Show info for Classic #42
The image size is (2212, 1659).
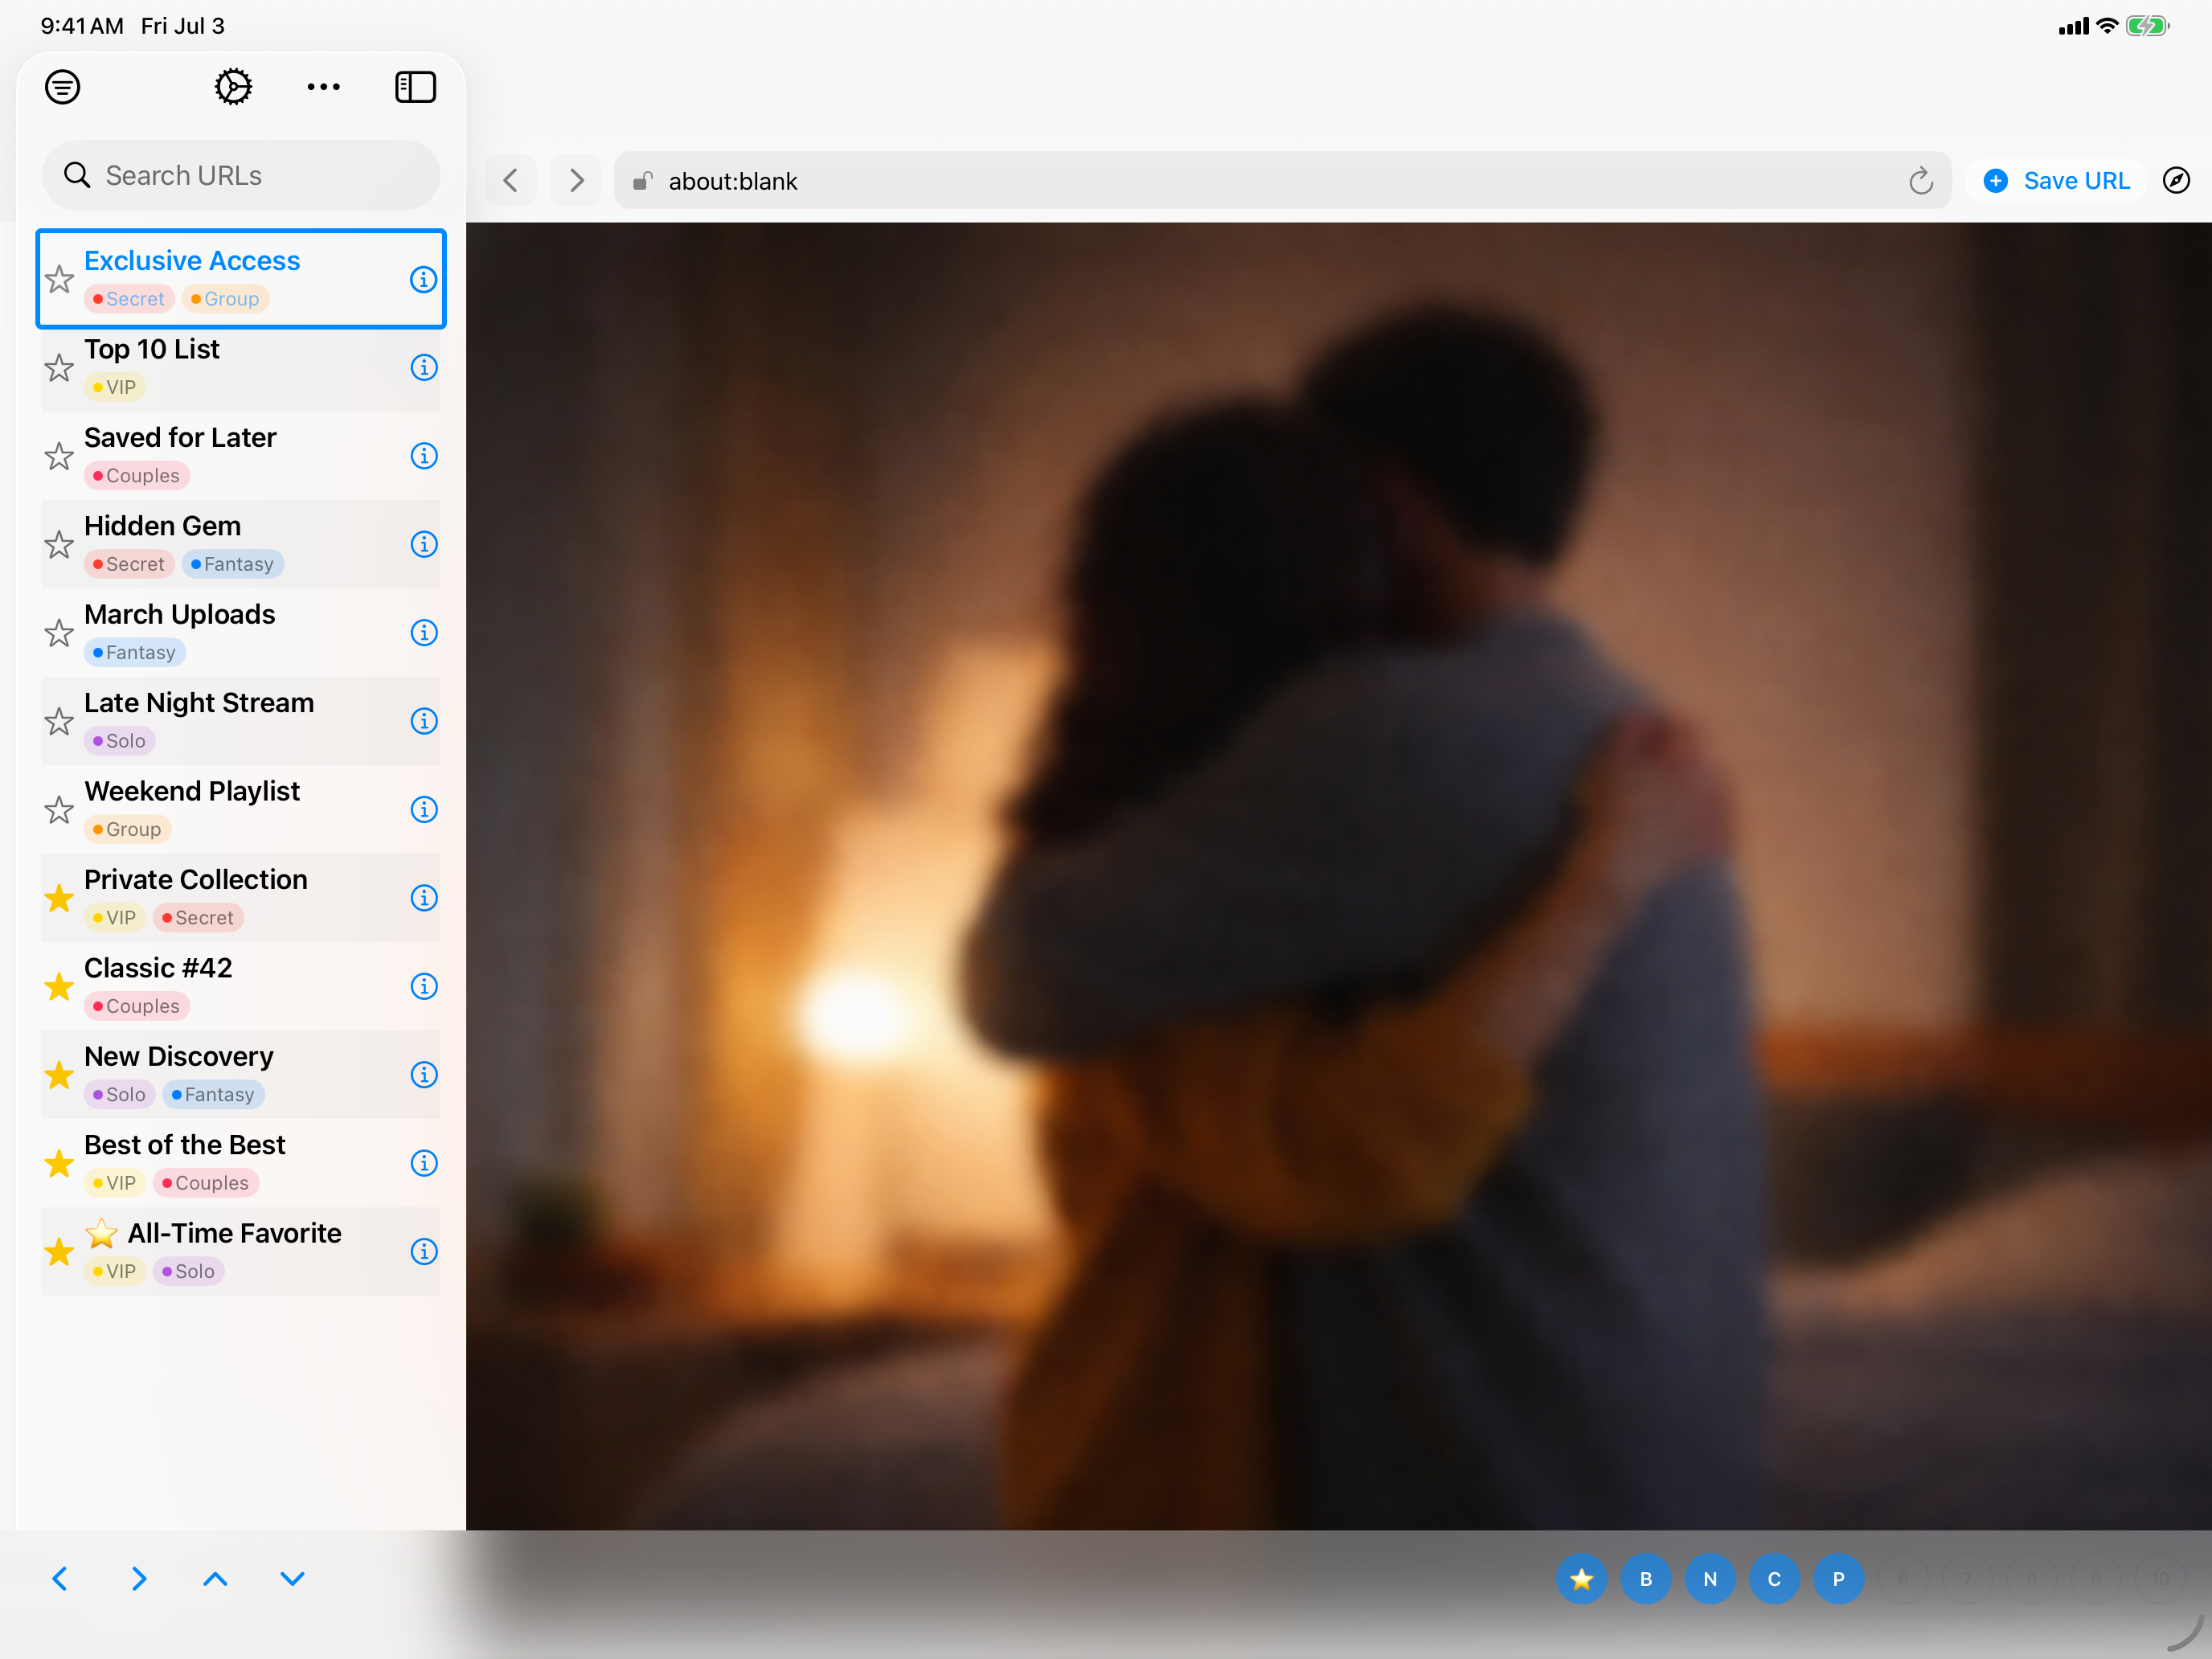424,986
